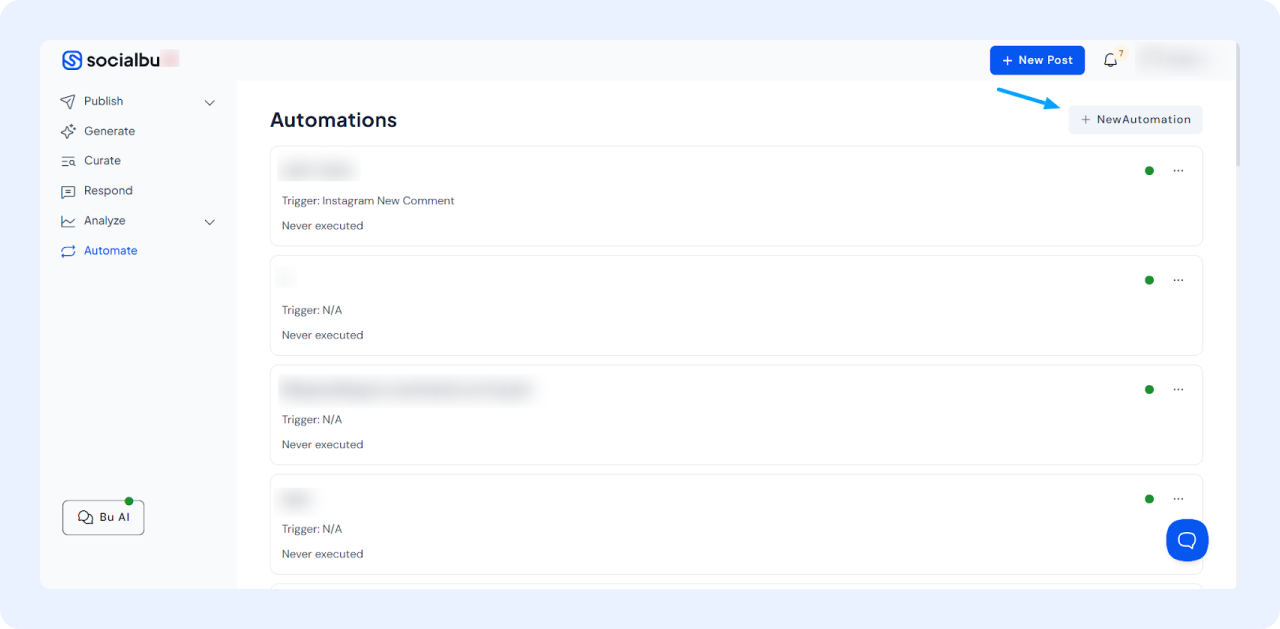1280x629 pixels.
Task: Create a New Automation
Action: point(1135,119)
